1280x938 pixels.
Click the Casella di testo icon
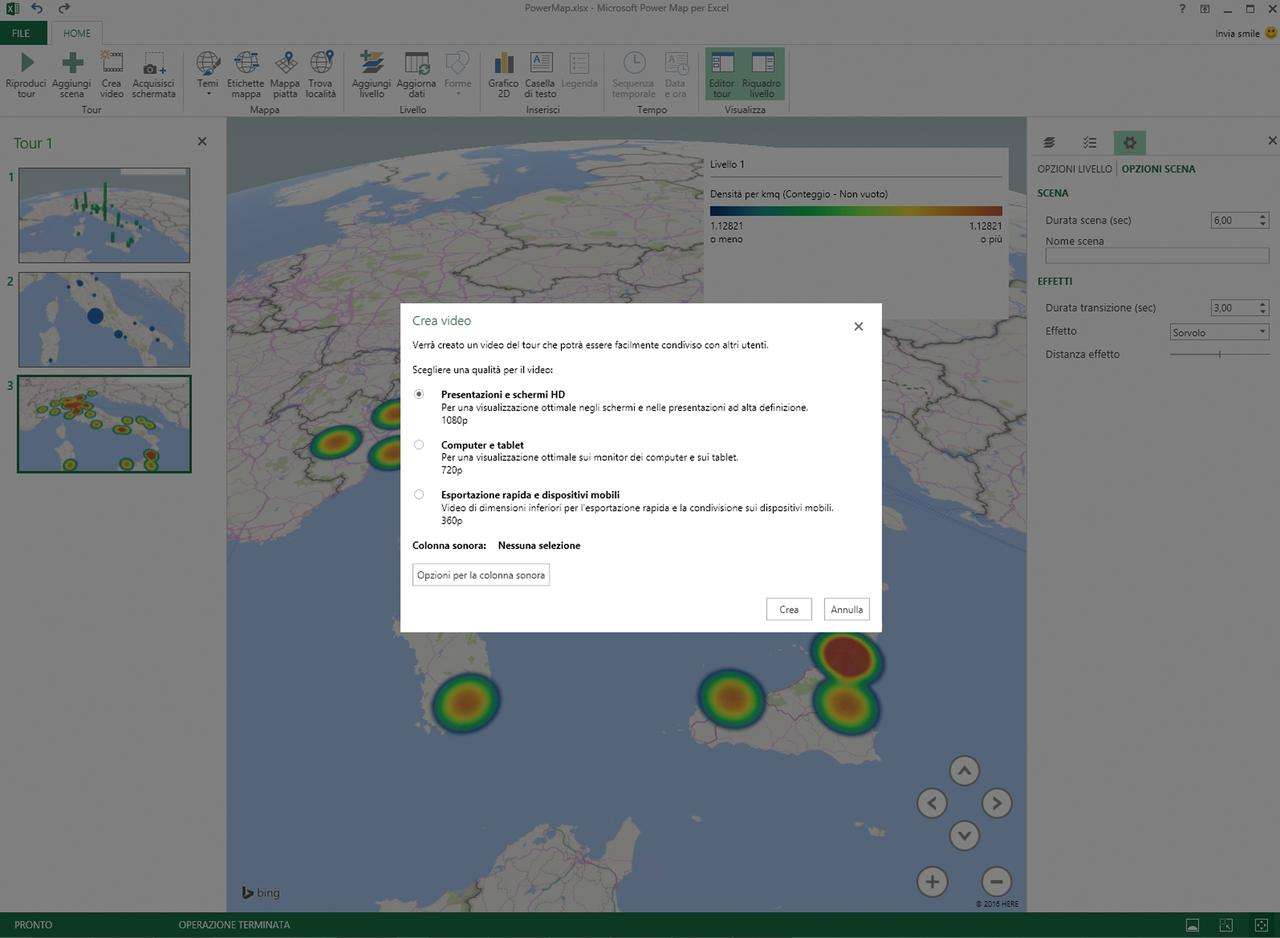[x=540, y=64]
